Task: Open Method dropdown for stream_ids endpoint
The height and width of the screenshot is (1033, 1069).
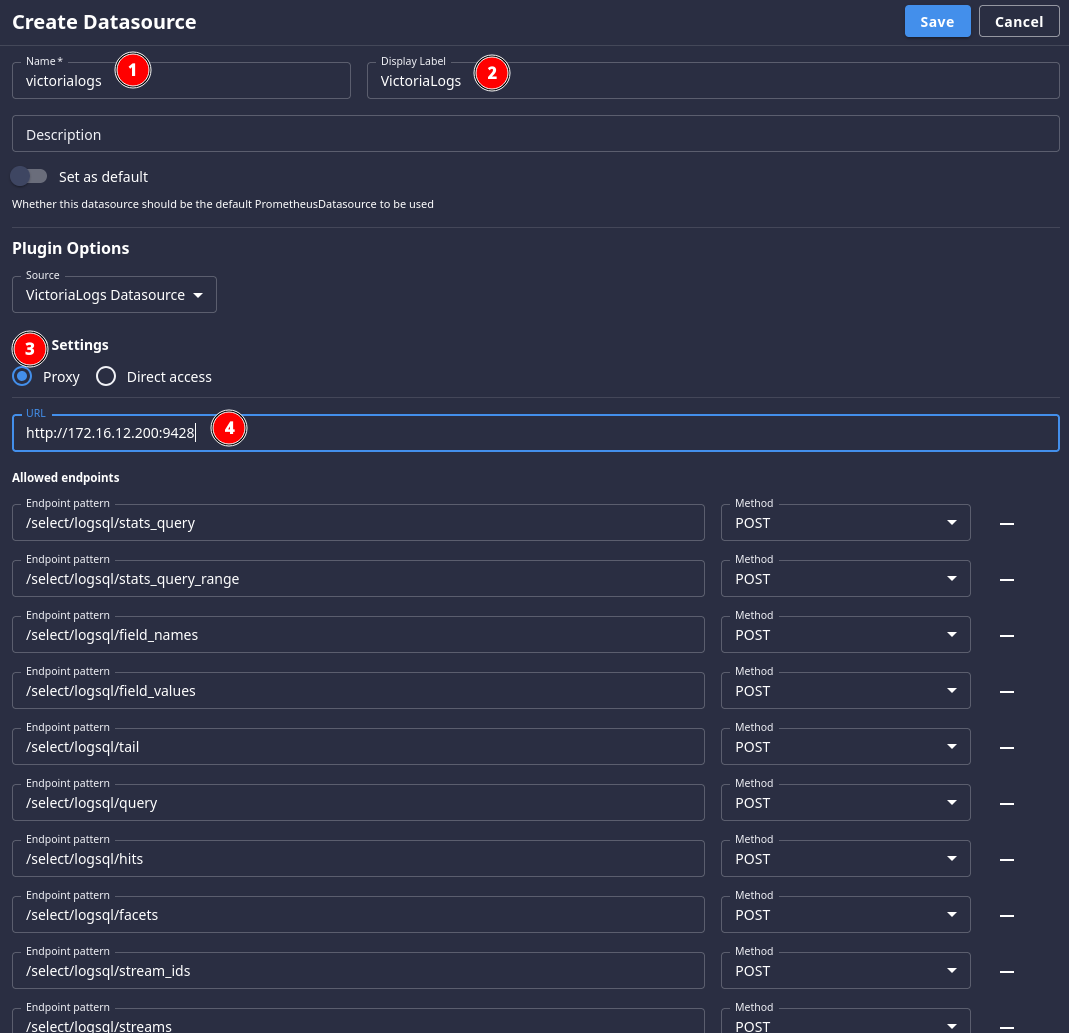Action: 845,970
